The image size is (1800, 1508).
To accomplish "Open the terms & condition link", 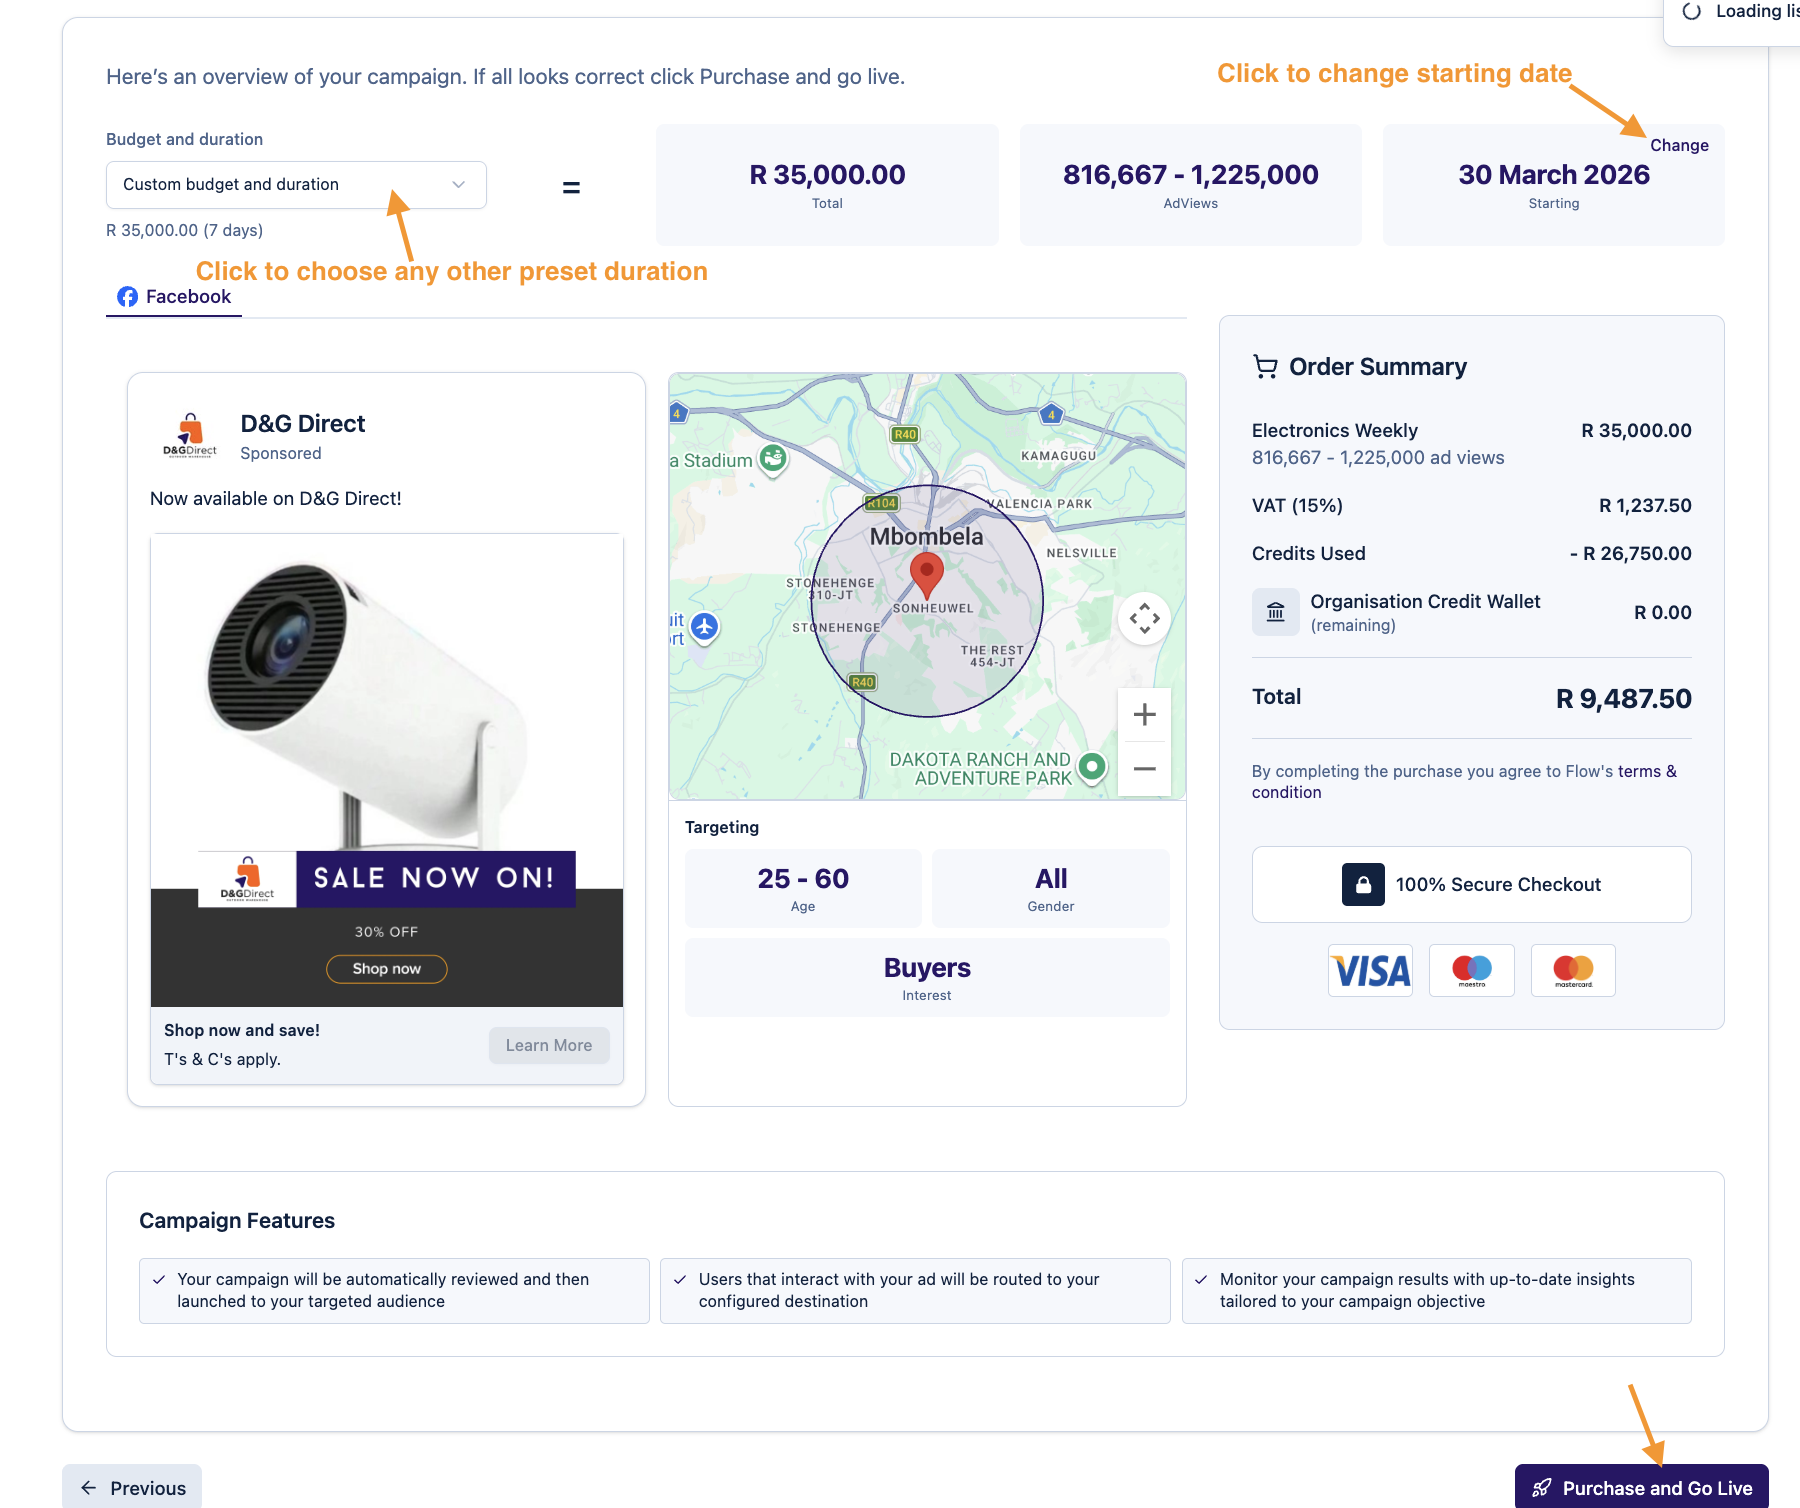I will coord(1646,772).
